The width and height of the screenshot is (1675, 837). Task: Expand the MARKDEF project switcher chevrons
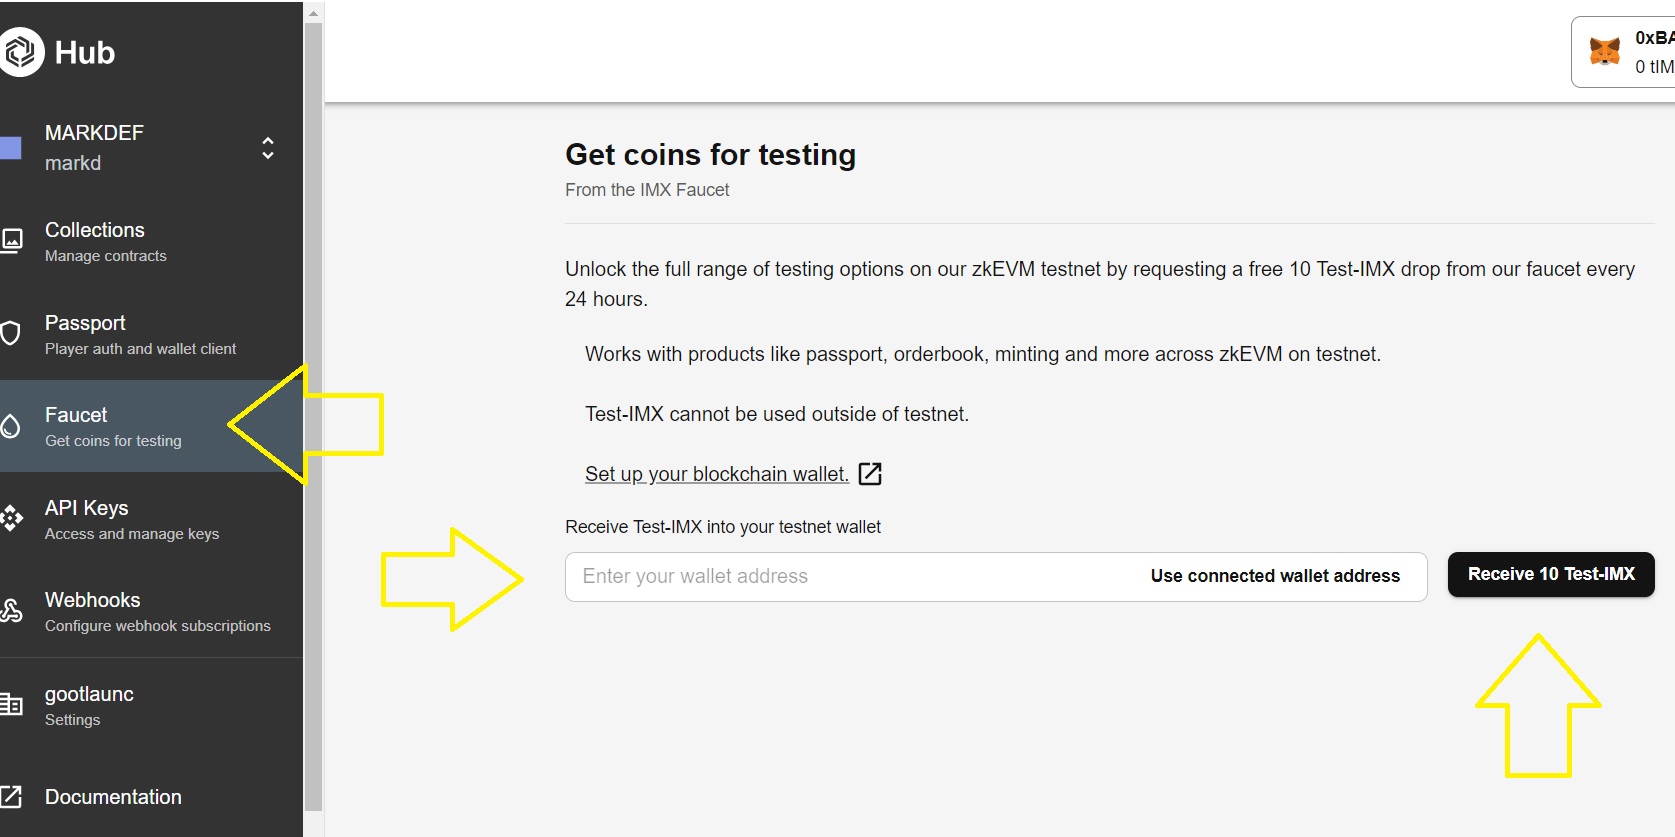pos(268,148)
